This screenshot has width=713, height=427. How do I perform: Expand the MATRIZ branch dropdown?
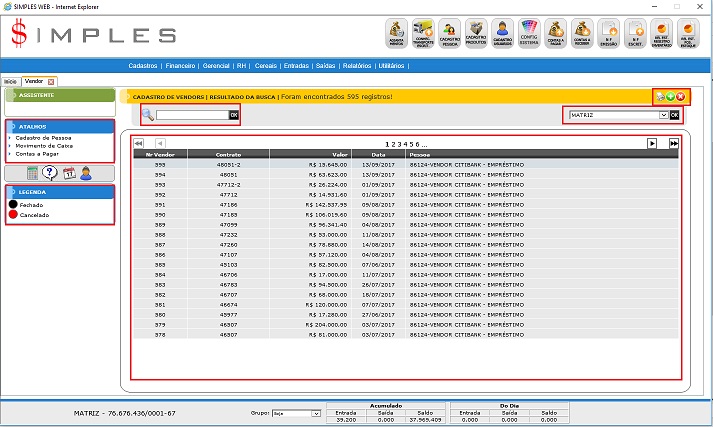tap(662, 115)
